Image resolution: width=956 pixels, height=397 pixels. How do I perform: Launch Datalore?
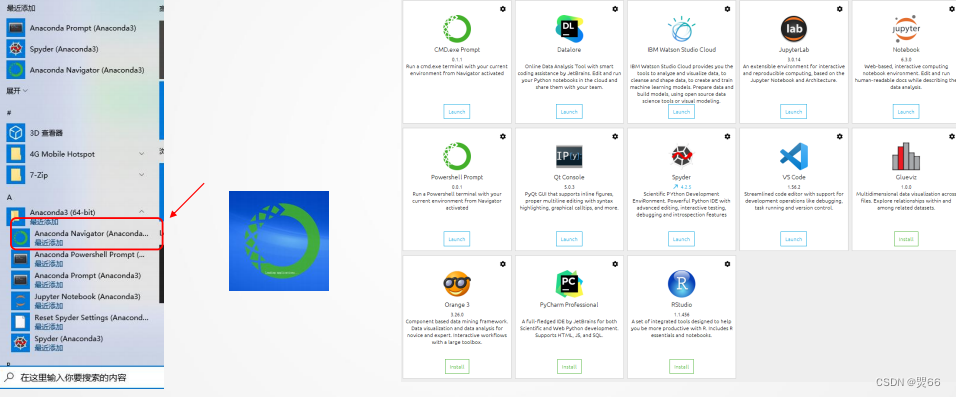coord(569,112)
